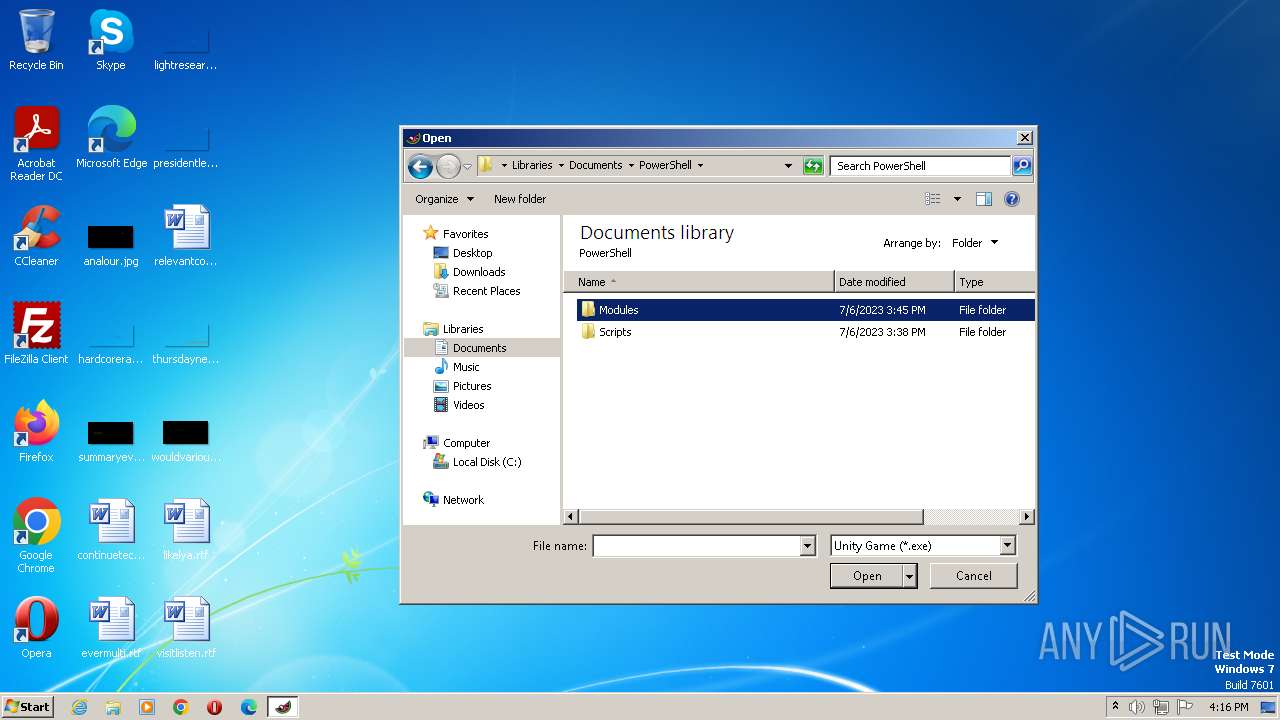Image resolution: width=1280 pixels, height=720 pixels.
Task: Open CCleaner desktop shortcut
Action: [x=36, y=236]
